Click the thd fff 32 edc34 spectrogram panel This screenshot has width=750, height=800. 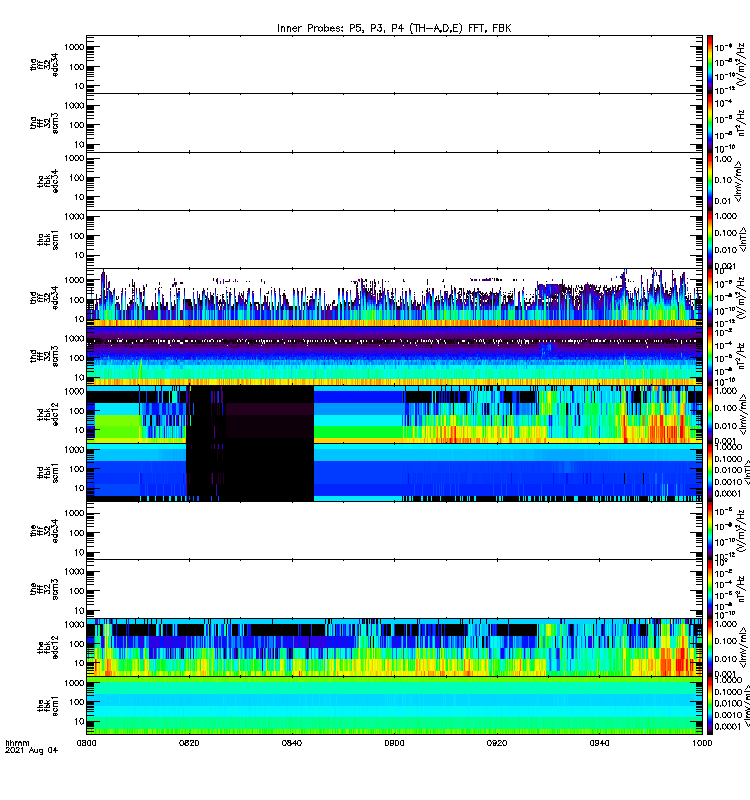pos(394,298)
